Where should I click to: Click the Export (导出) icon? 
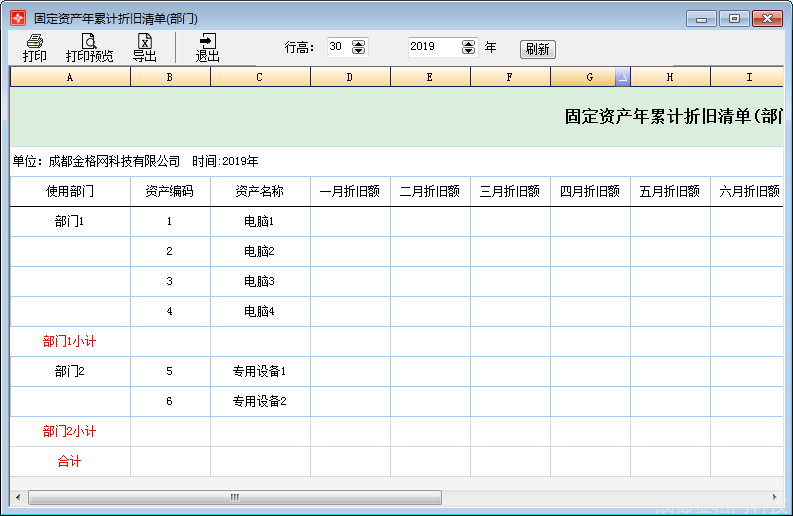[145, 42]
